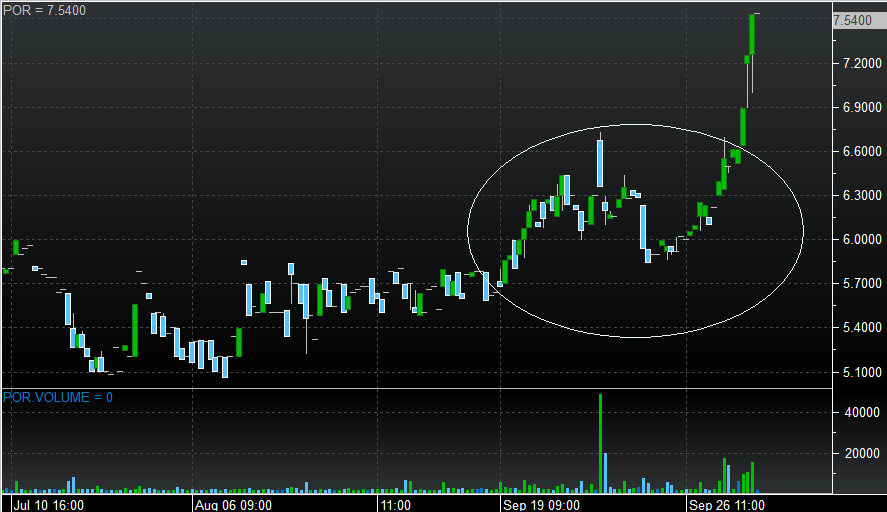
Task: Select the white ellipse annotation outline
Action: tap(468, 230)
